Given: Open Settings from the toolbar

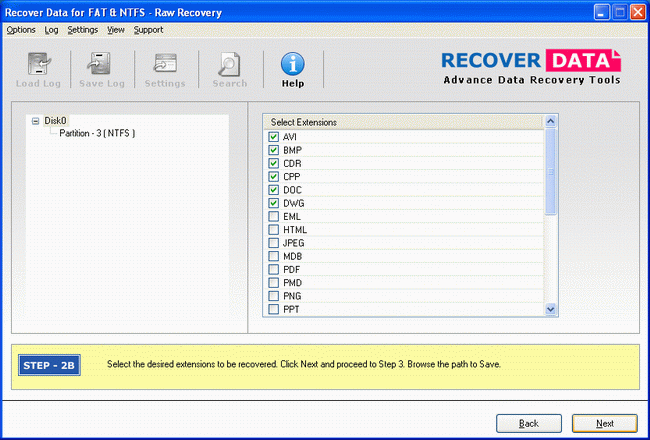Looking at the screenshot, I should [x=165, y=66].
